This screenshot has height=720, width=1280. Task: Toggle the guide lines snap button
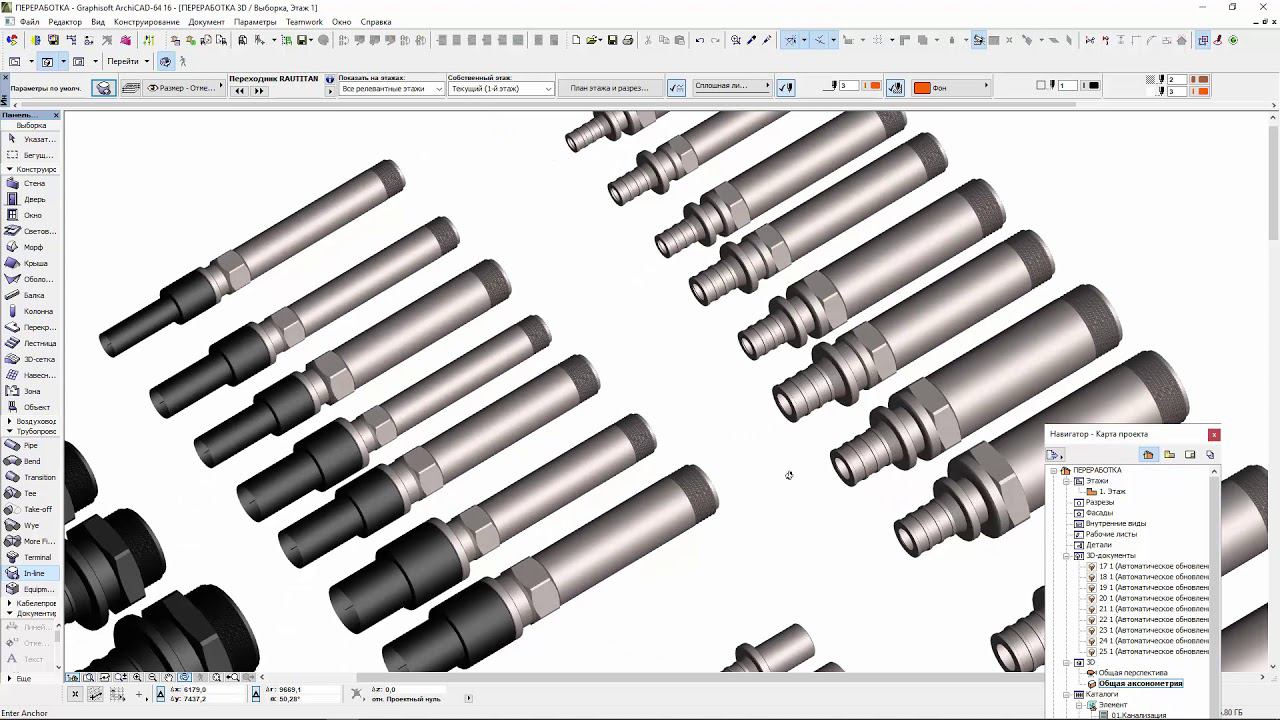click(791, 40)
